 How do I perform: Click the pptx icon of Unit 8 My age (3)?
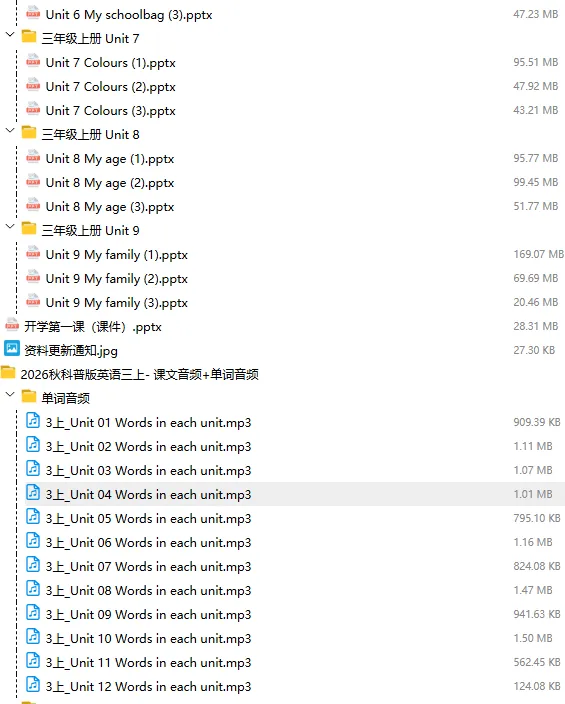[33, 205]
